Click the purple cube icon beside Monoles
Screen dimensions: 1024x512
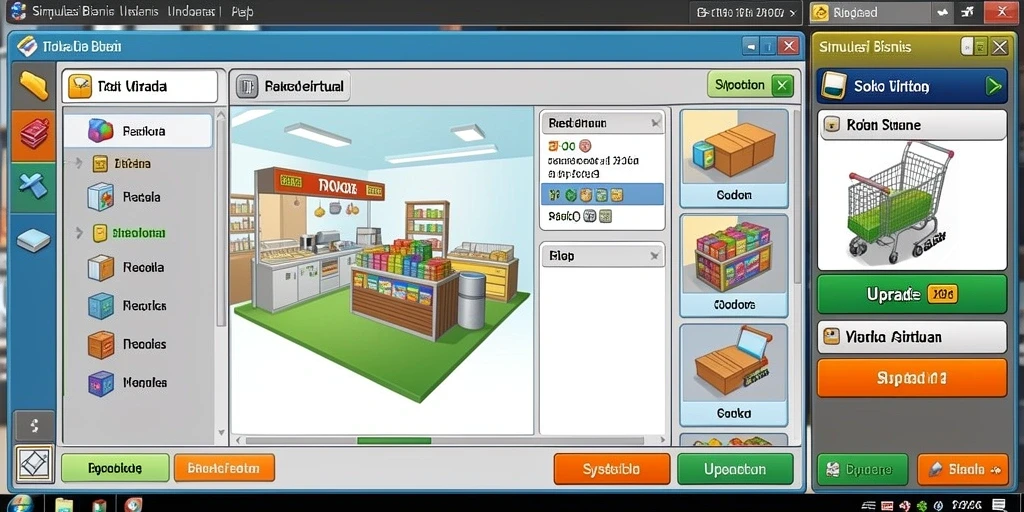click(x=101, y=383)
